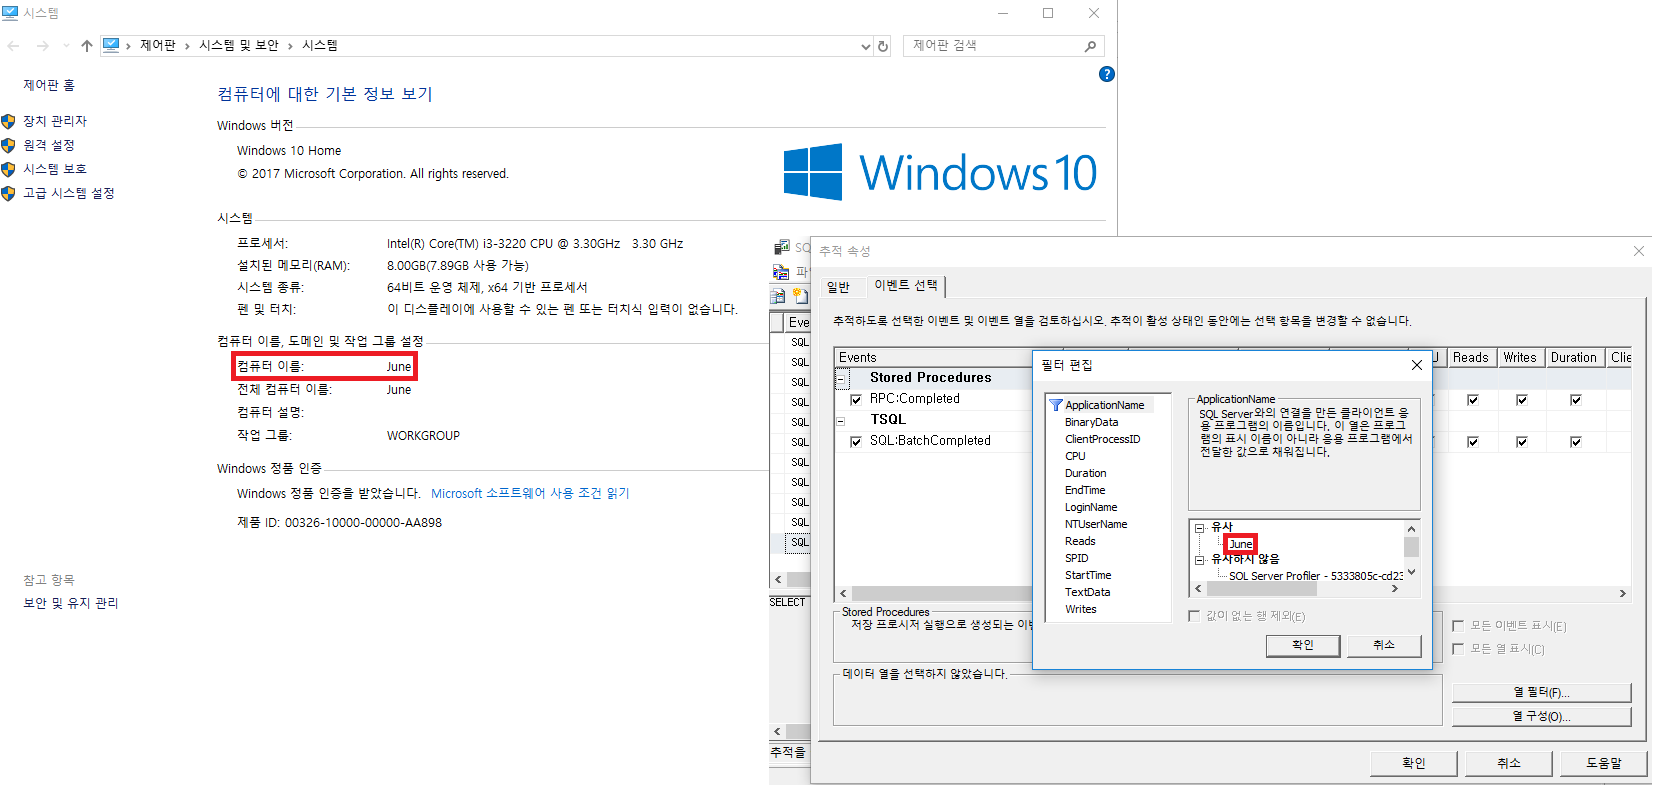1654x790 pixels.
Task: Toggle Duration checkbox in RPC:Completed row
Action: click(1575, 400)
